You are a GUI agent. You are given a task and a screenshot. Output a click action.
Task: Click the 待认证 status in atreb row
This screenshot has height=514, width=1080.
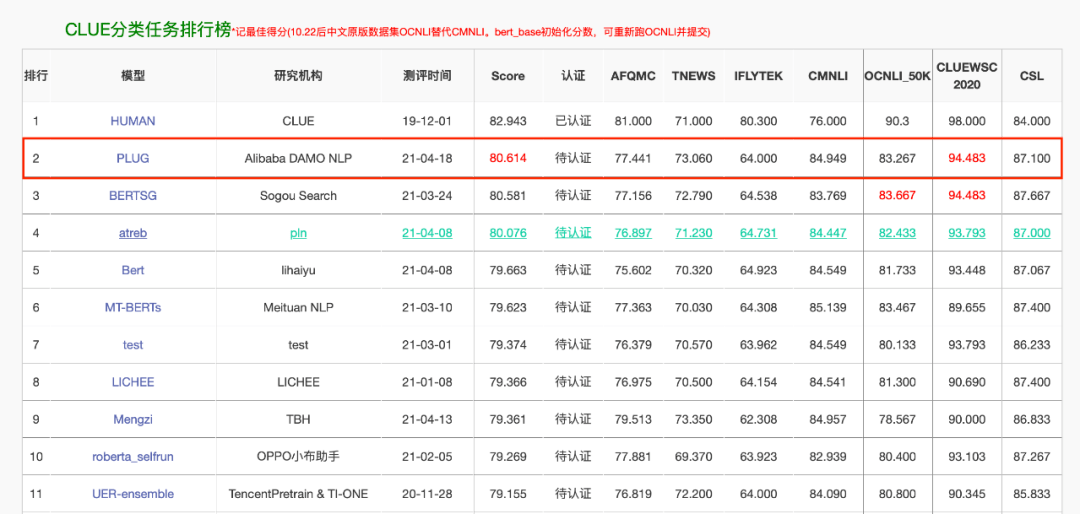point(573,233)
